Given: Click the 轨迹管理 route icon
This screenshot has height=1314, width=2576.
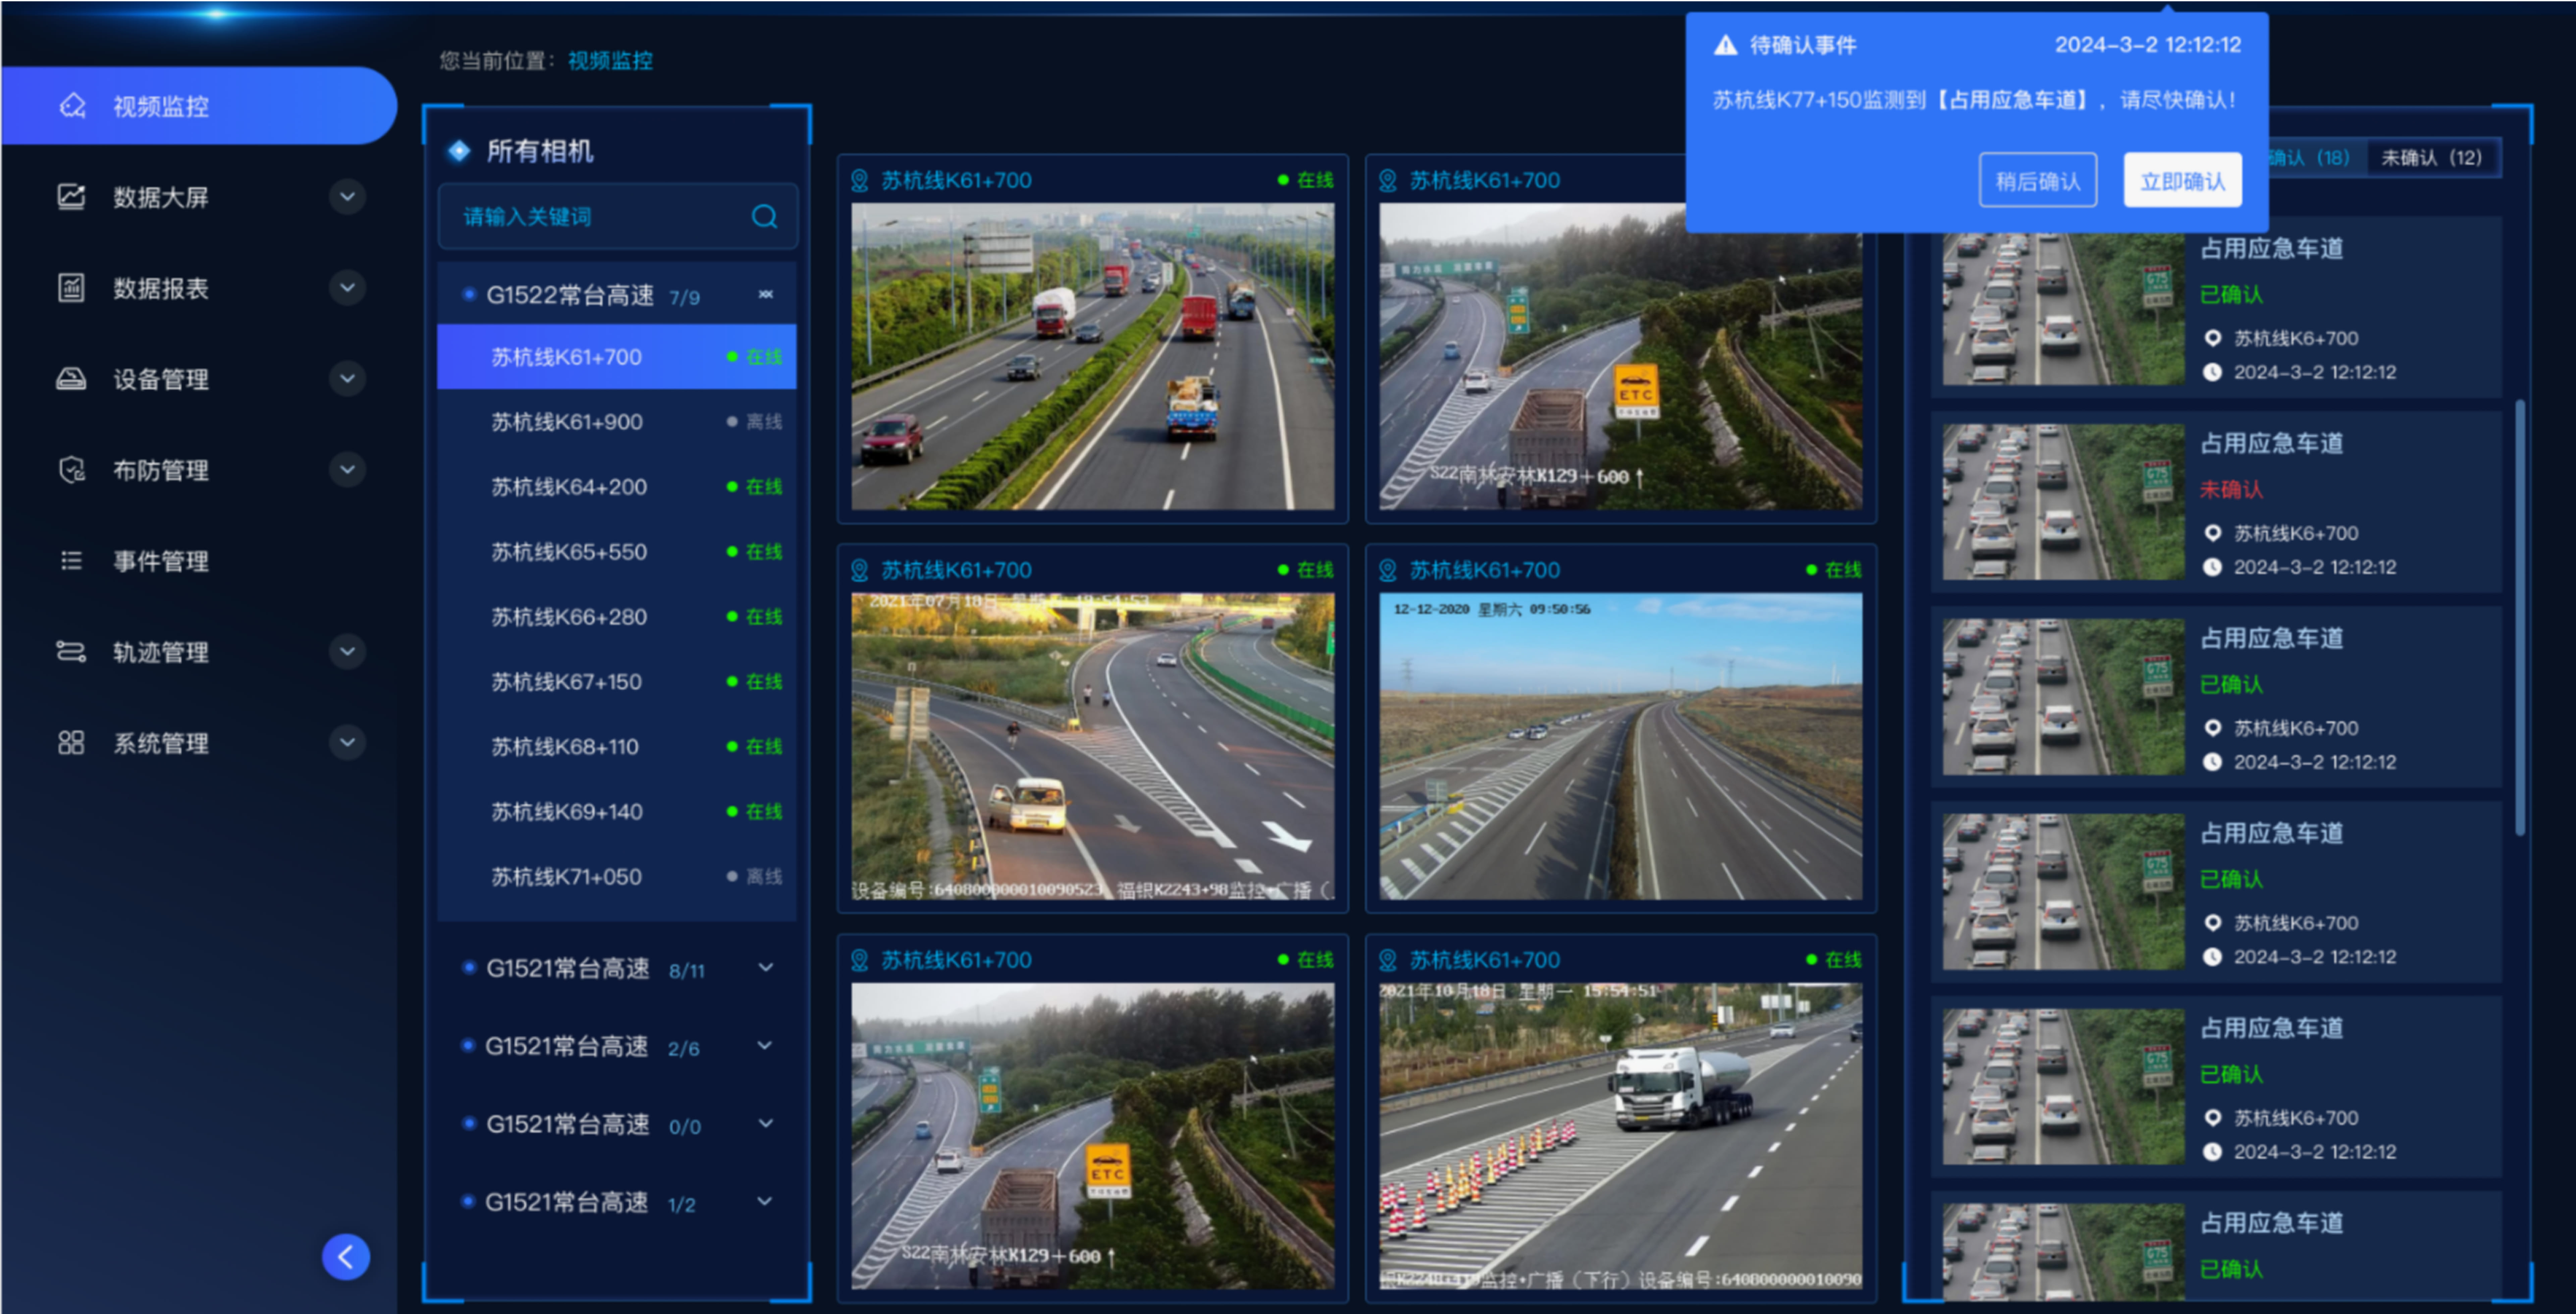Looking at the screenshot, I should (71, 652).
